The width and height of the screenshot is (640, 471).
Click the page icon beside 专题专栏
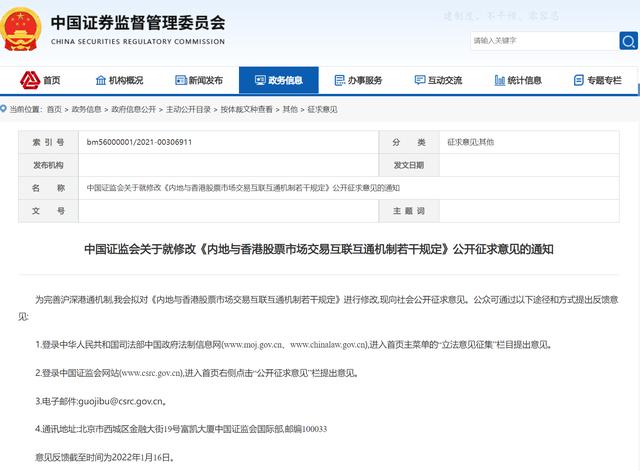tap(579, 80)
